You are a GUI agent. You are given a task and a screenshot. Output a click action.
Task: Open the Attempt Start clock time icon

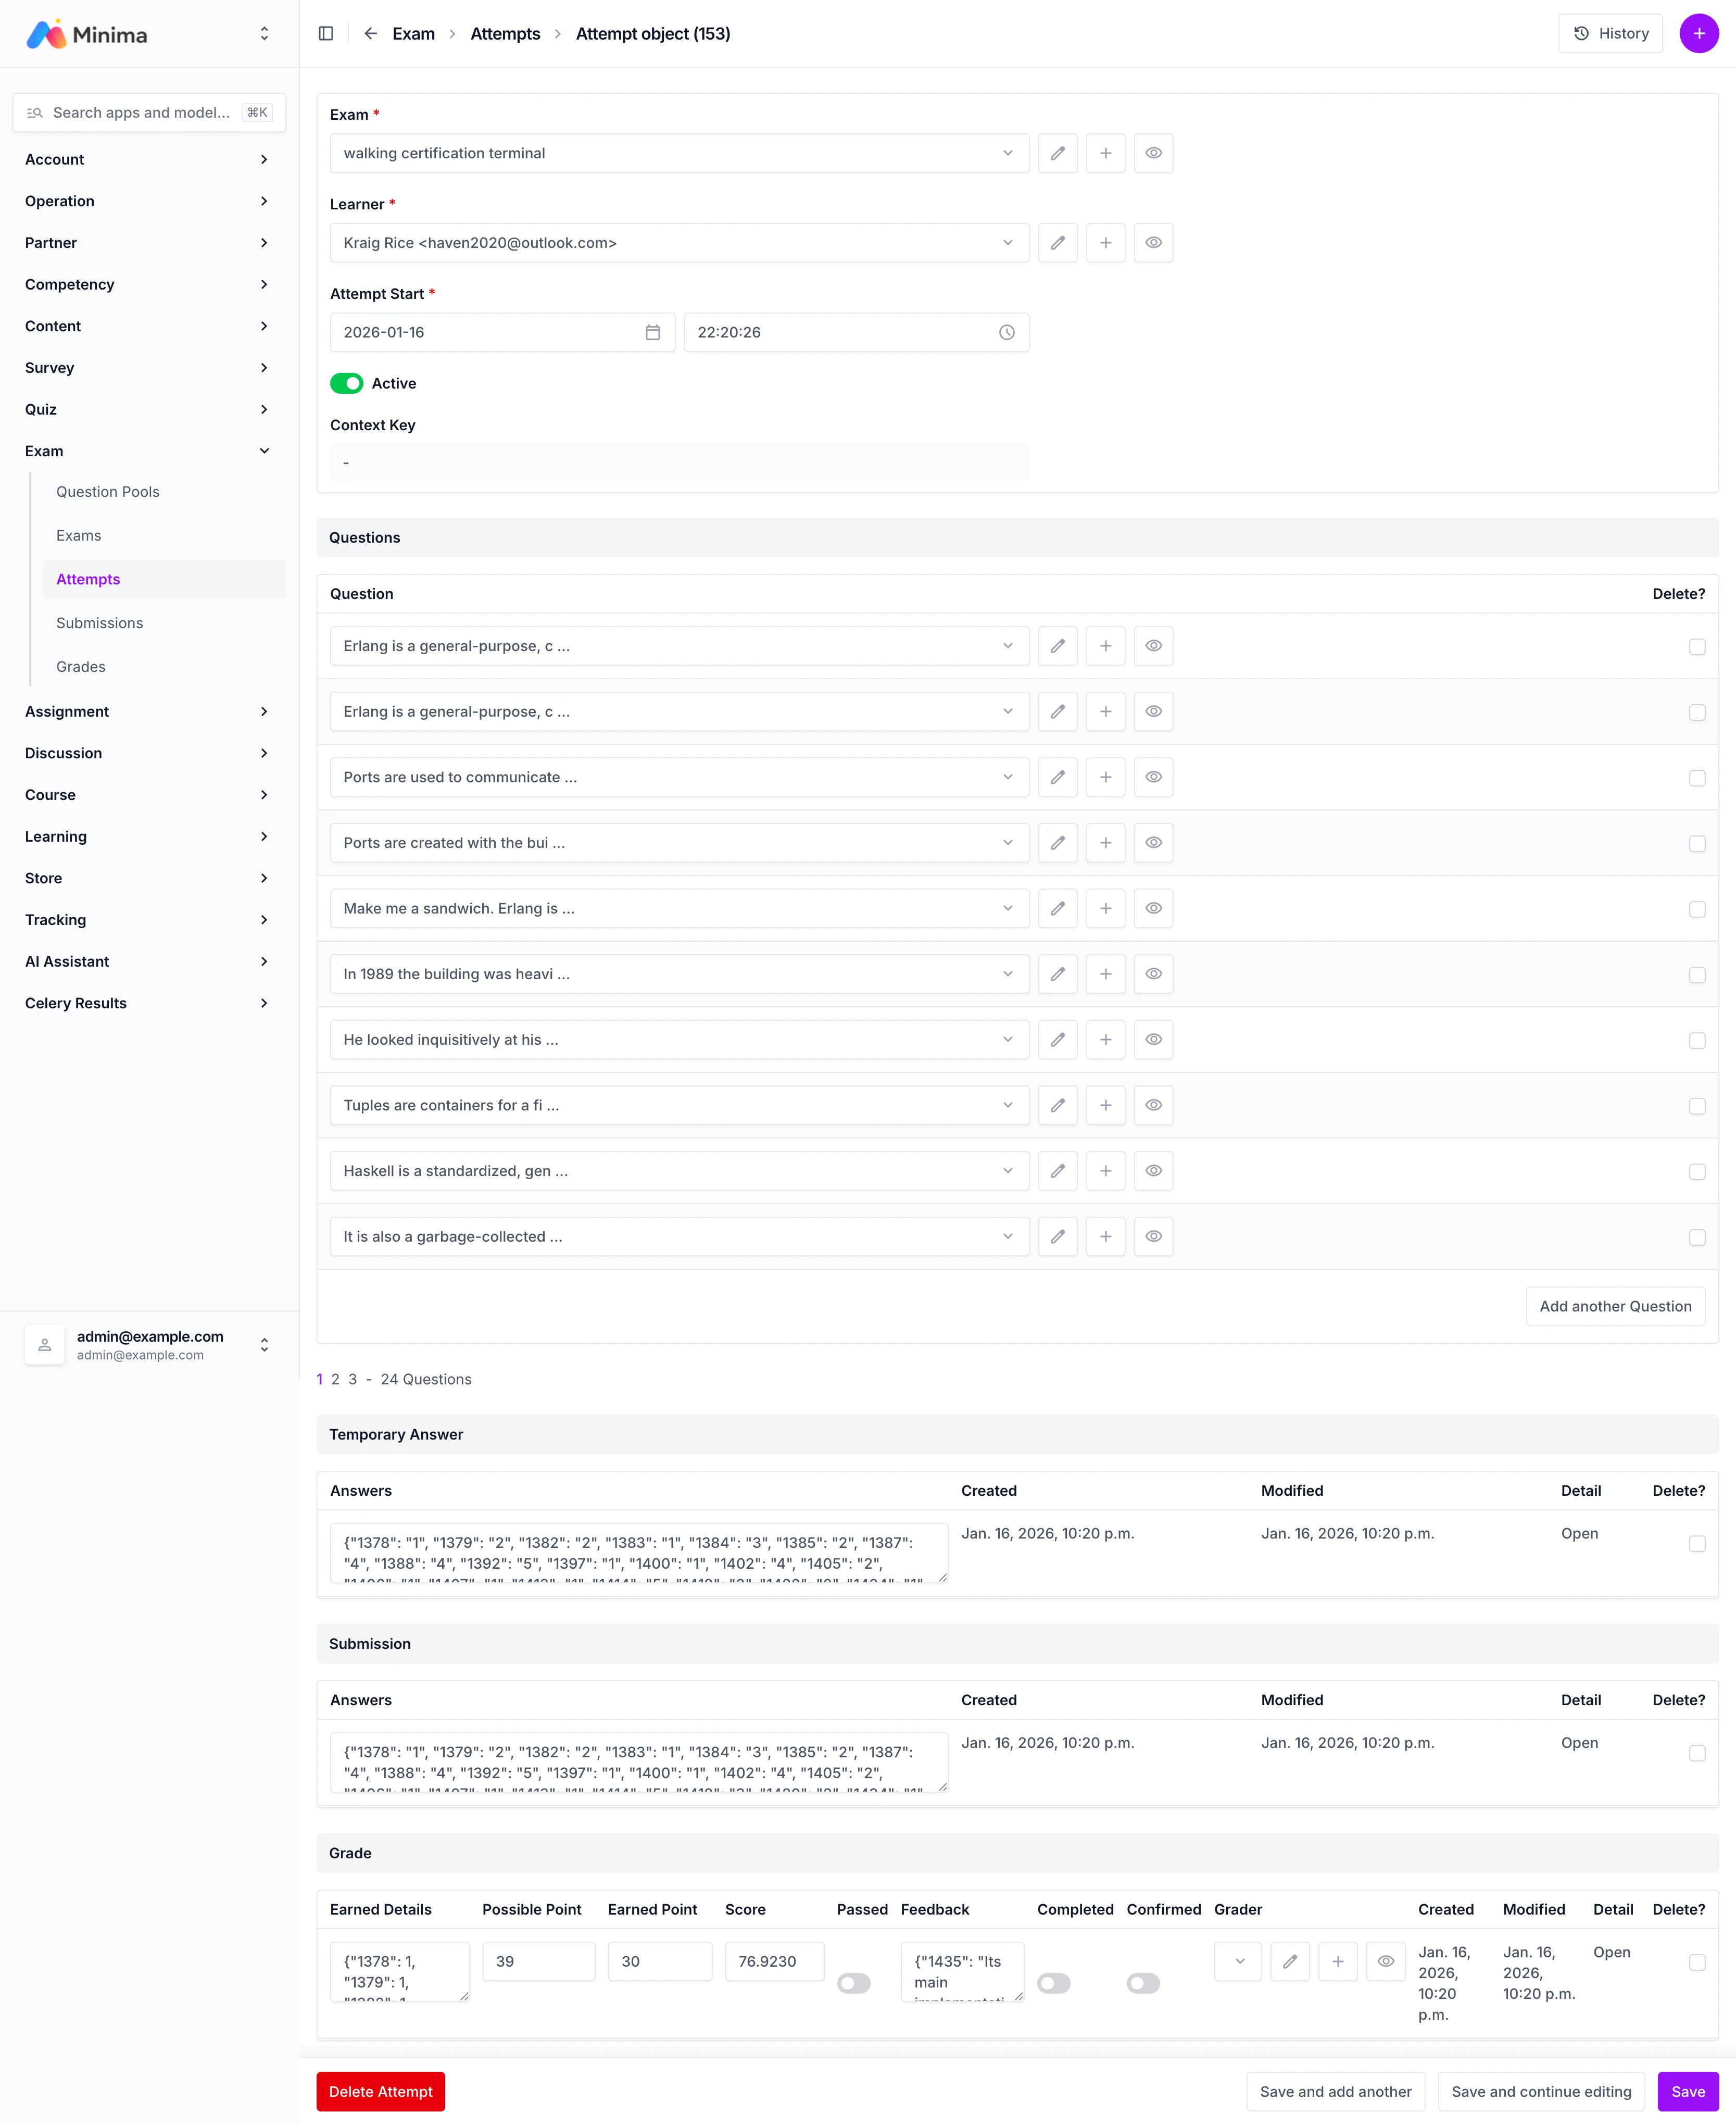click(x=1006, y=333)
